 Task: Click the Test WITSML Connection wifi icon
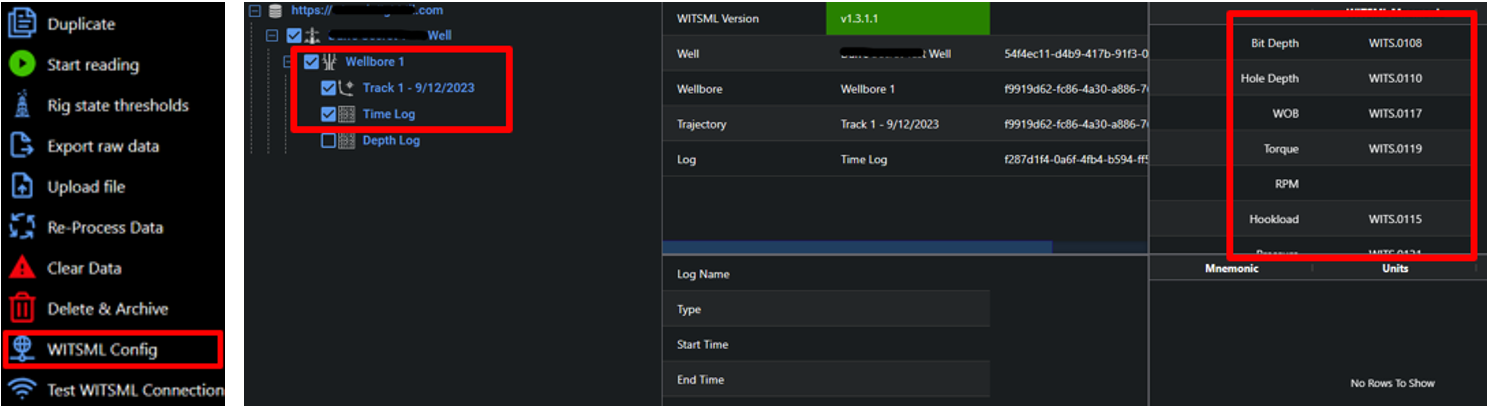pos(22,390)
